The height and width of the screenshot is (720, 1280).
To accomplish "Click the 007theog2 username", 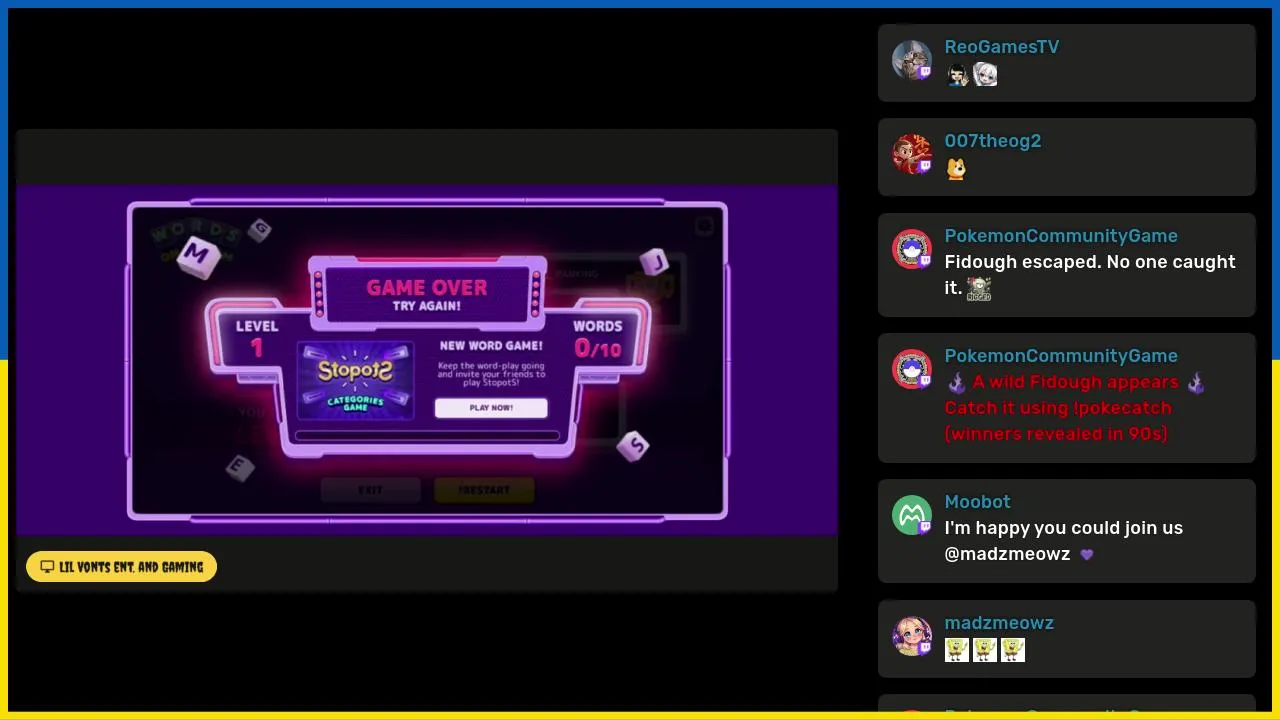I will (993, 141).
